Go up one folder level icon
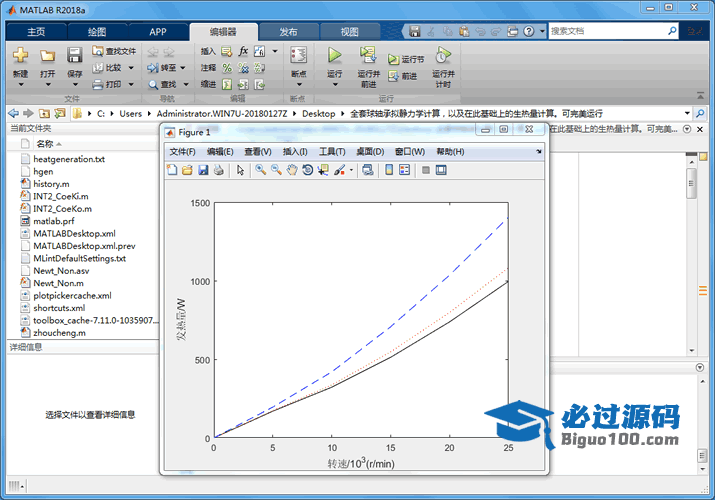 pos(44,113)
